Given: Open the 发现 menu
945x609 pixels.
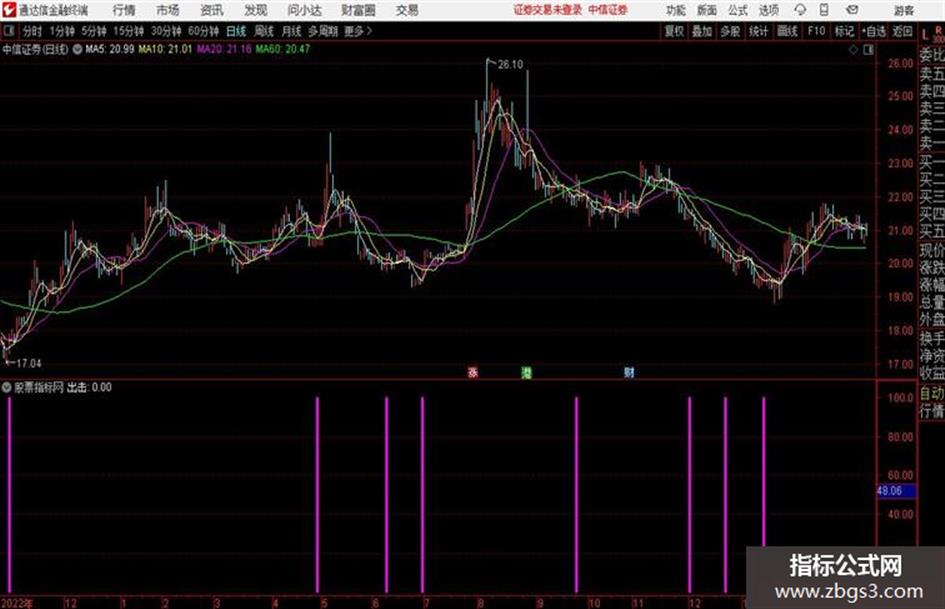Looking at the screenshot, I should pyautogui.click(x=256, y=10).
